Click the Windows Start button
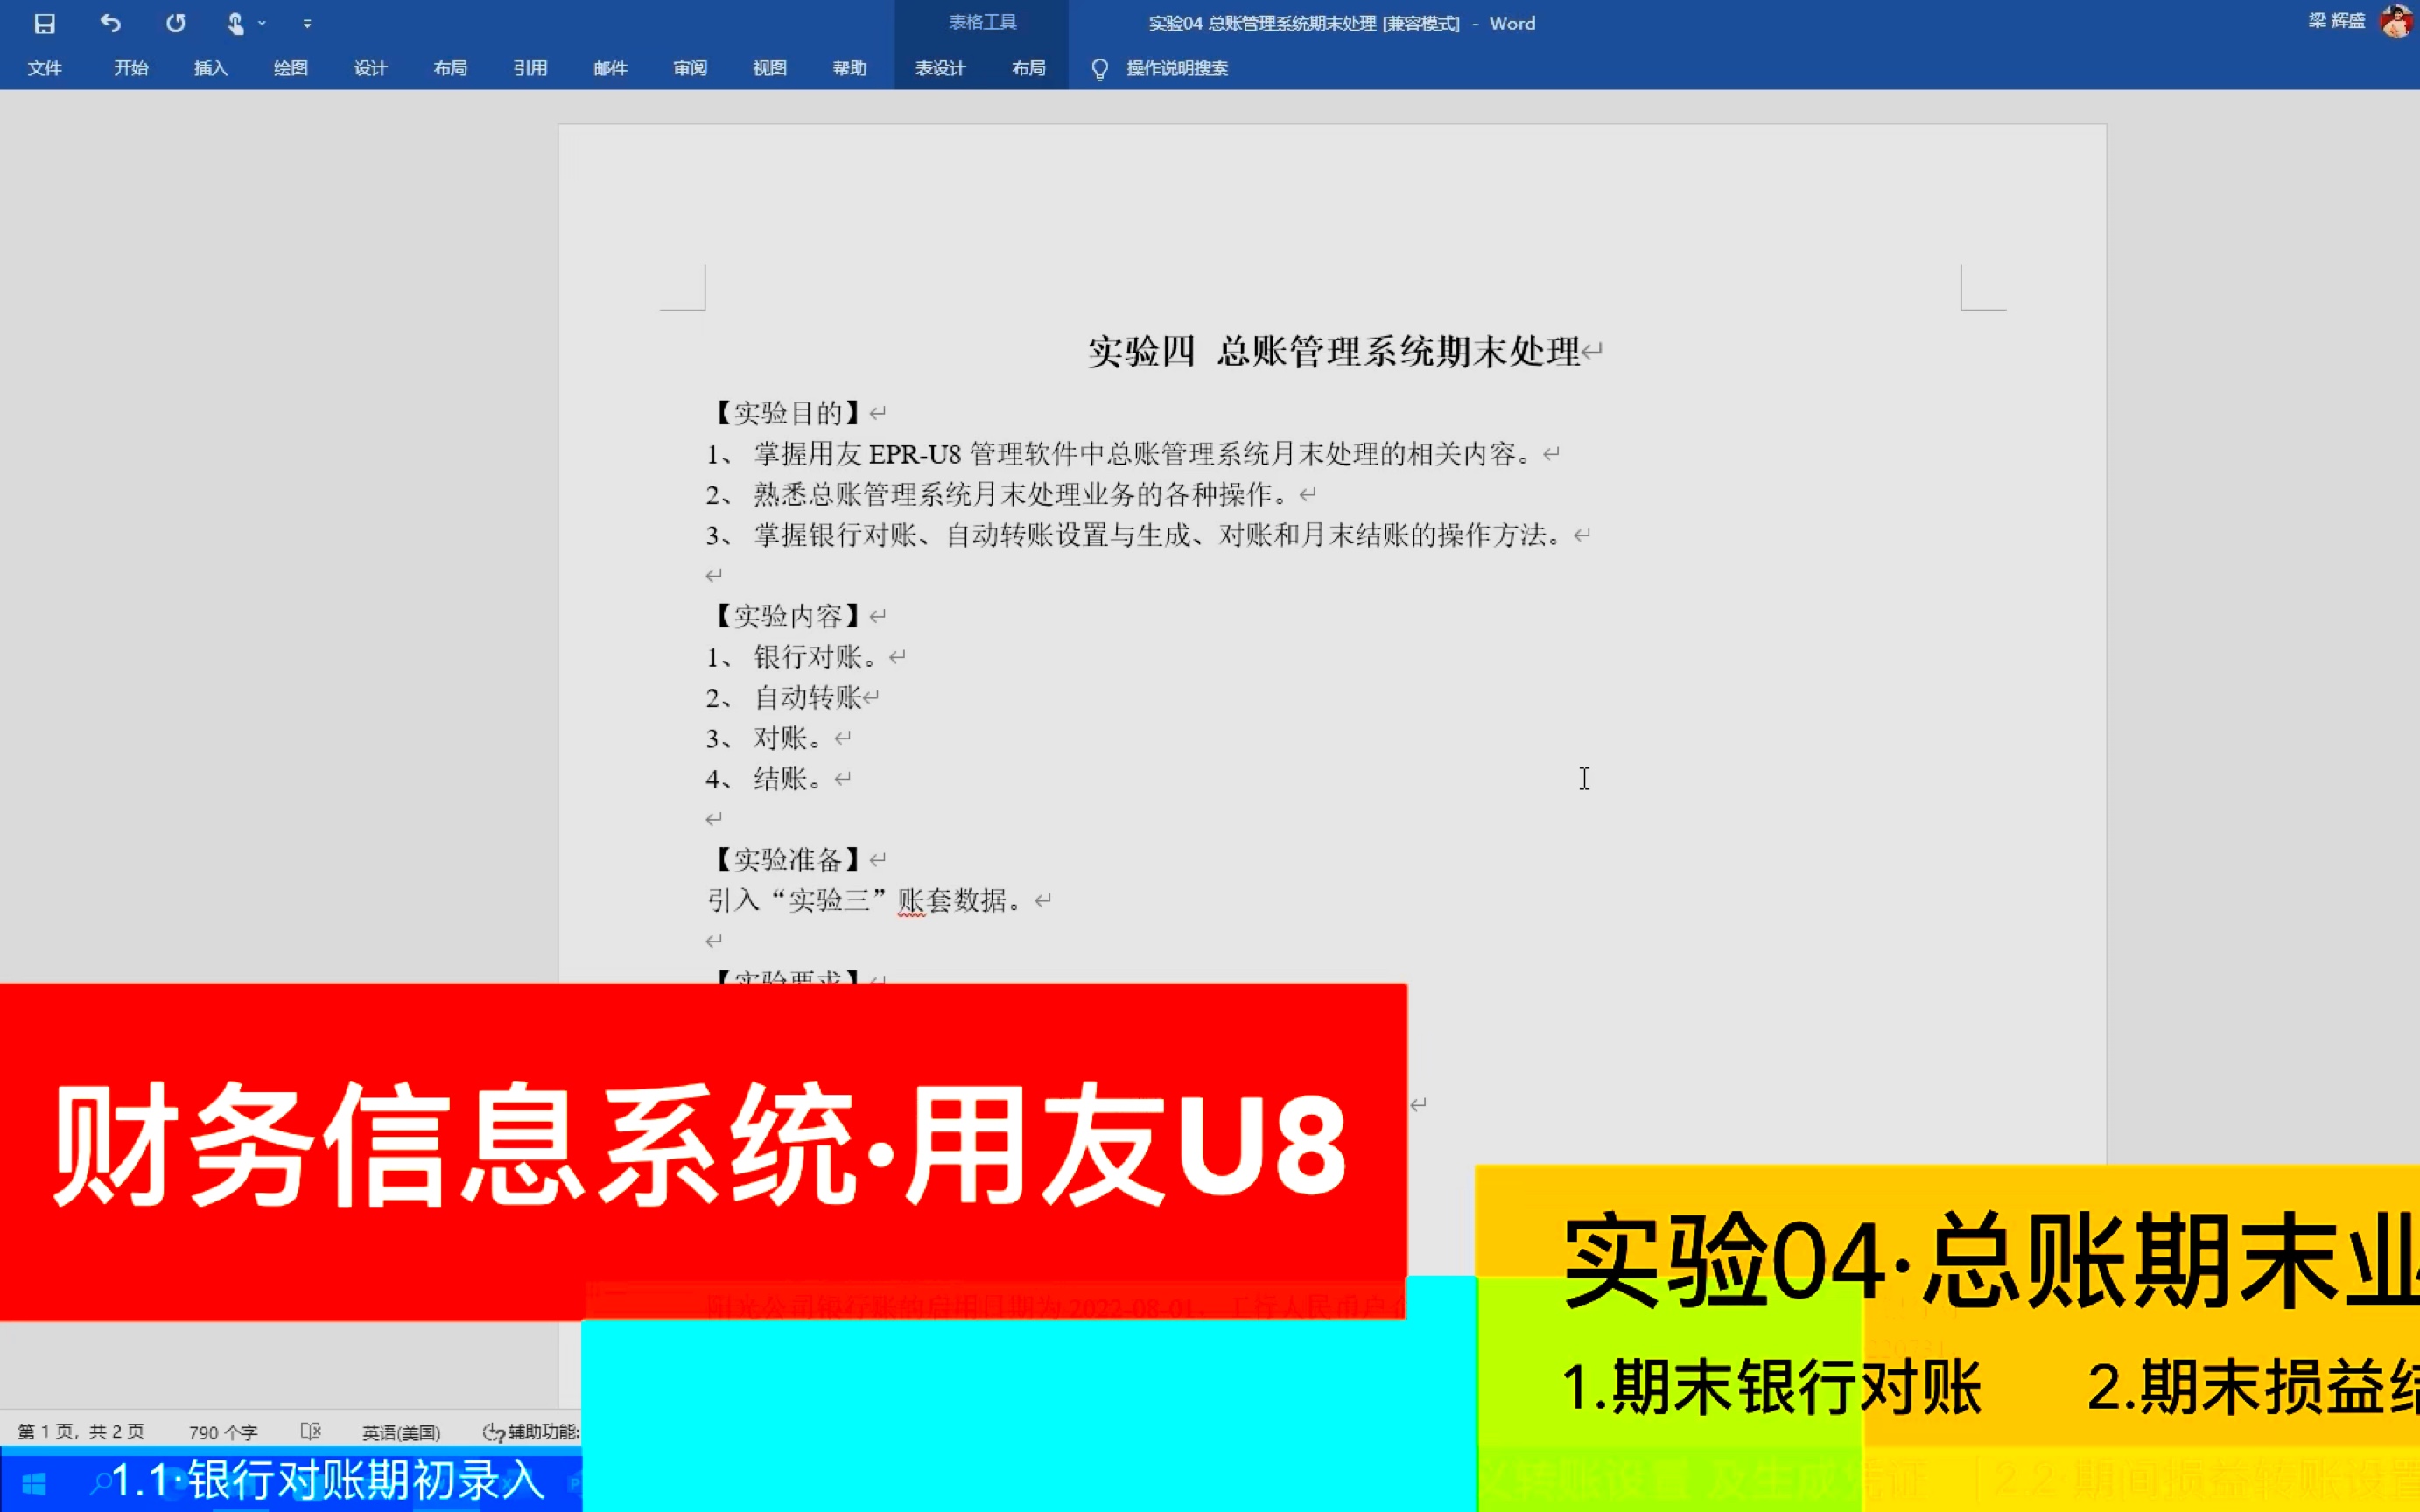Image resolution: width=2420 pixels, height=1512 pixels. (33, 1483)
